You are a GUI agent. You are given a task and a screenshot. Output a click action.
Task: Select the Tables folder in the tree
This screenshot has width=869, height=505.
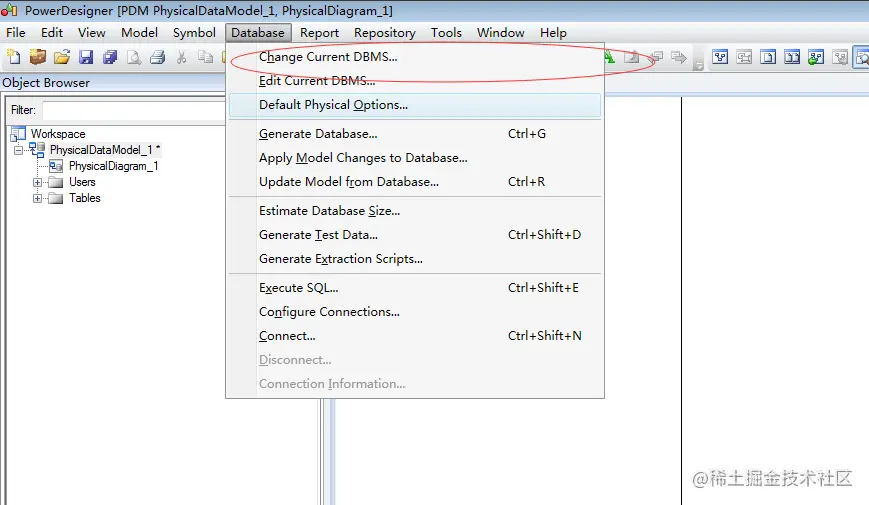(x=85, y=198)
